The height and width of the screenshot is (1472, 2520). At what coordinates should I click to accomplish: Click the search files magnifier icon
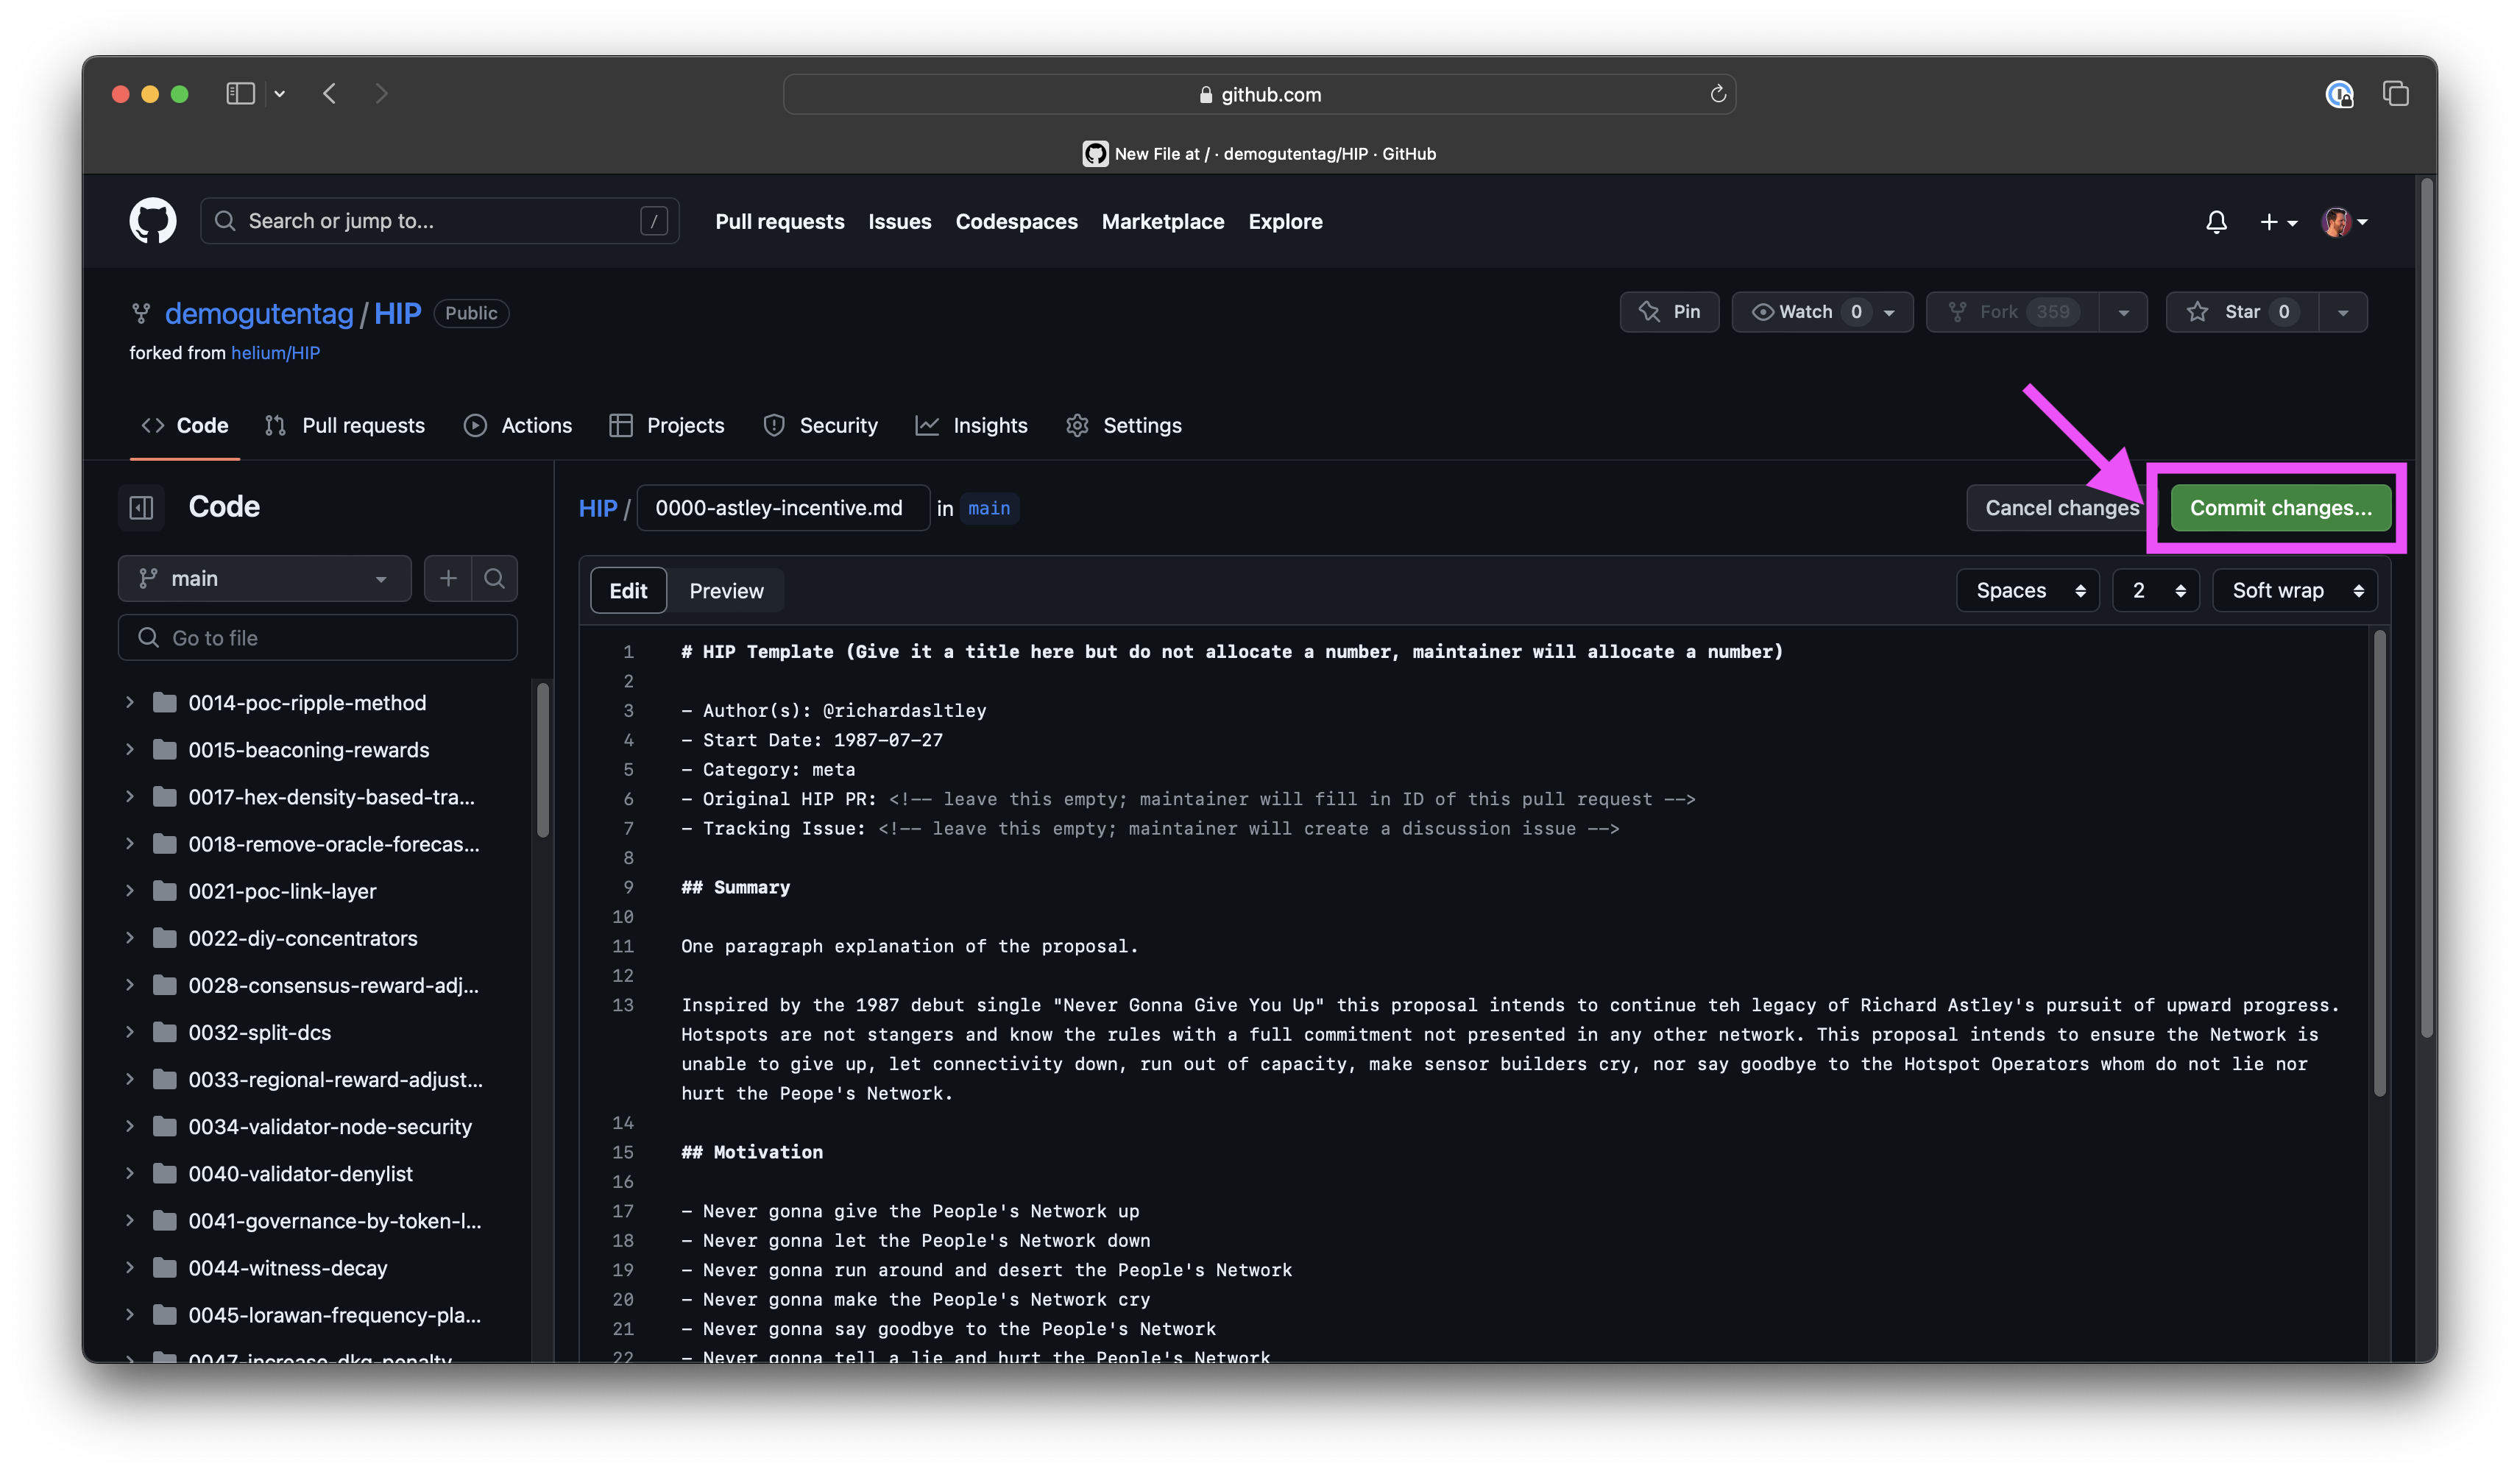pyautogui.click(x=494, y=578)
